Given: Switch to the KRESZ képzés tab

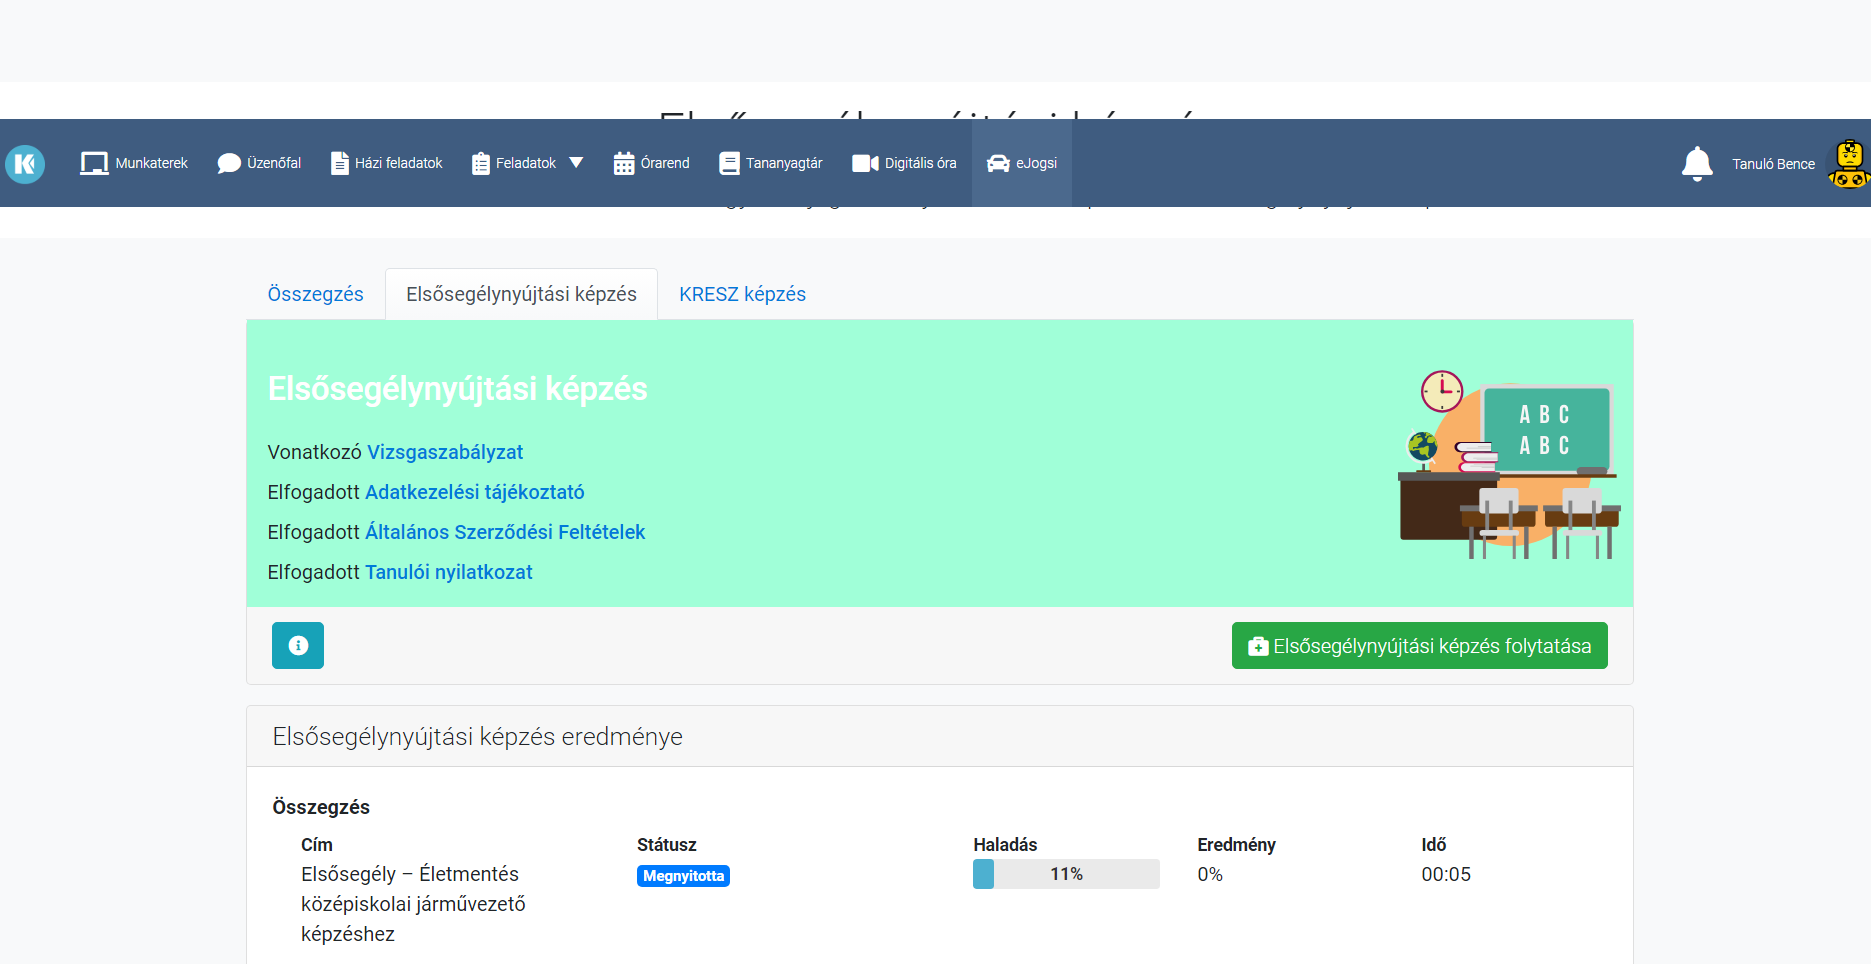Looking at the screenshot, I should (743, 294).
